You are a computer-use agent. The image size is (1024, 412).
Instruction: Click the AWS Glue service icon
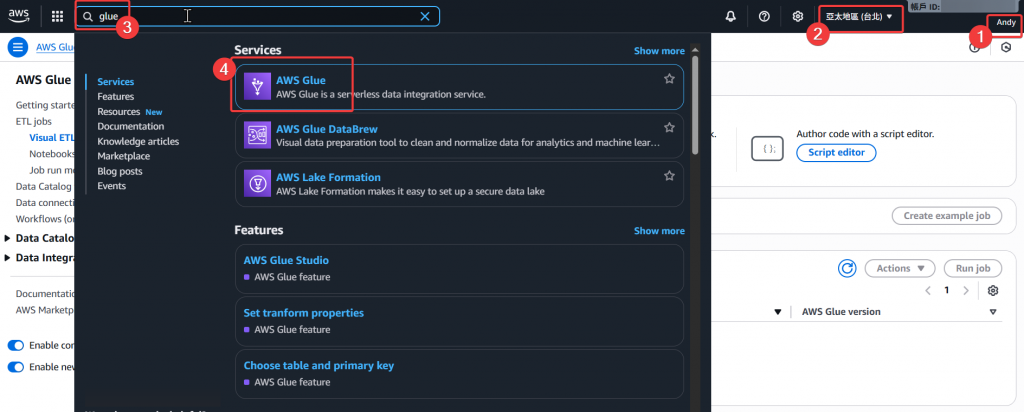pyautogui.click(x=257, y=86)
